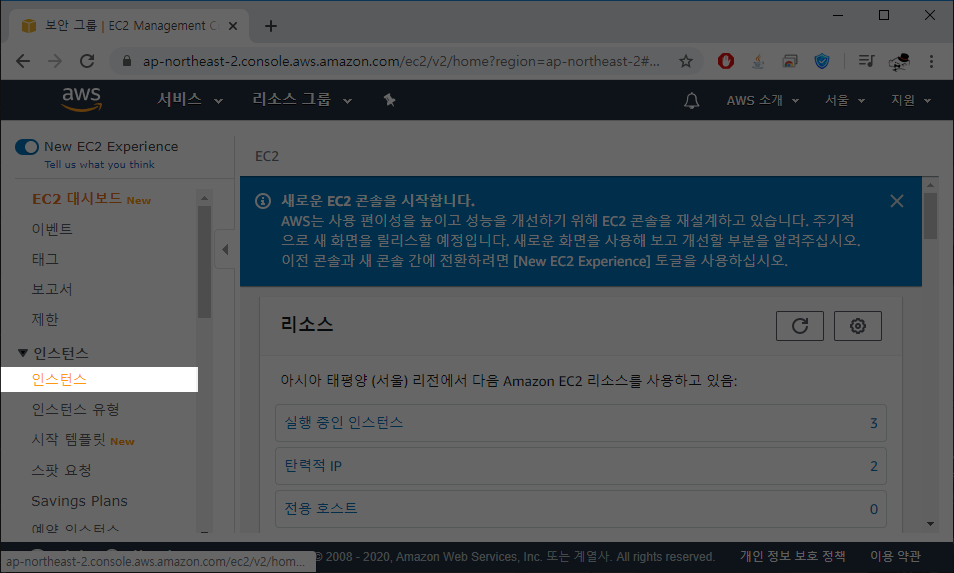
Task: Click the red Opera-style extension icon
Action: [725, 61]
